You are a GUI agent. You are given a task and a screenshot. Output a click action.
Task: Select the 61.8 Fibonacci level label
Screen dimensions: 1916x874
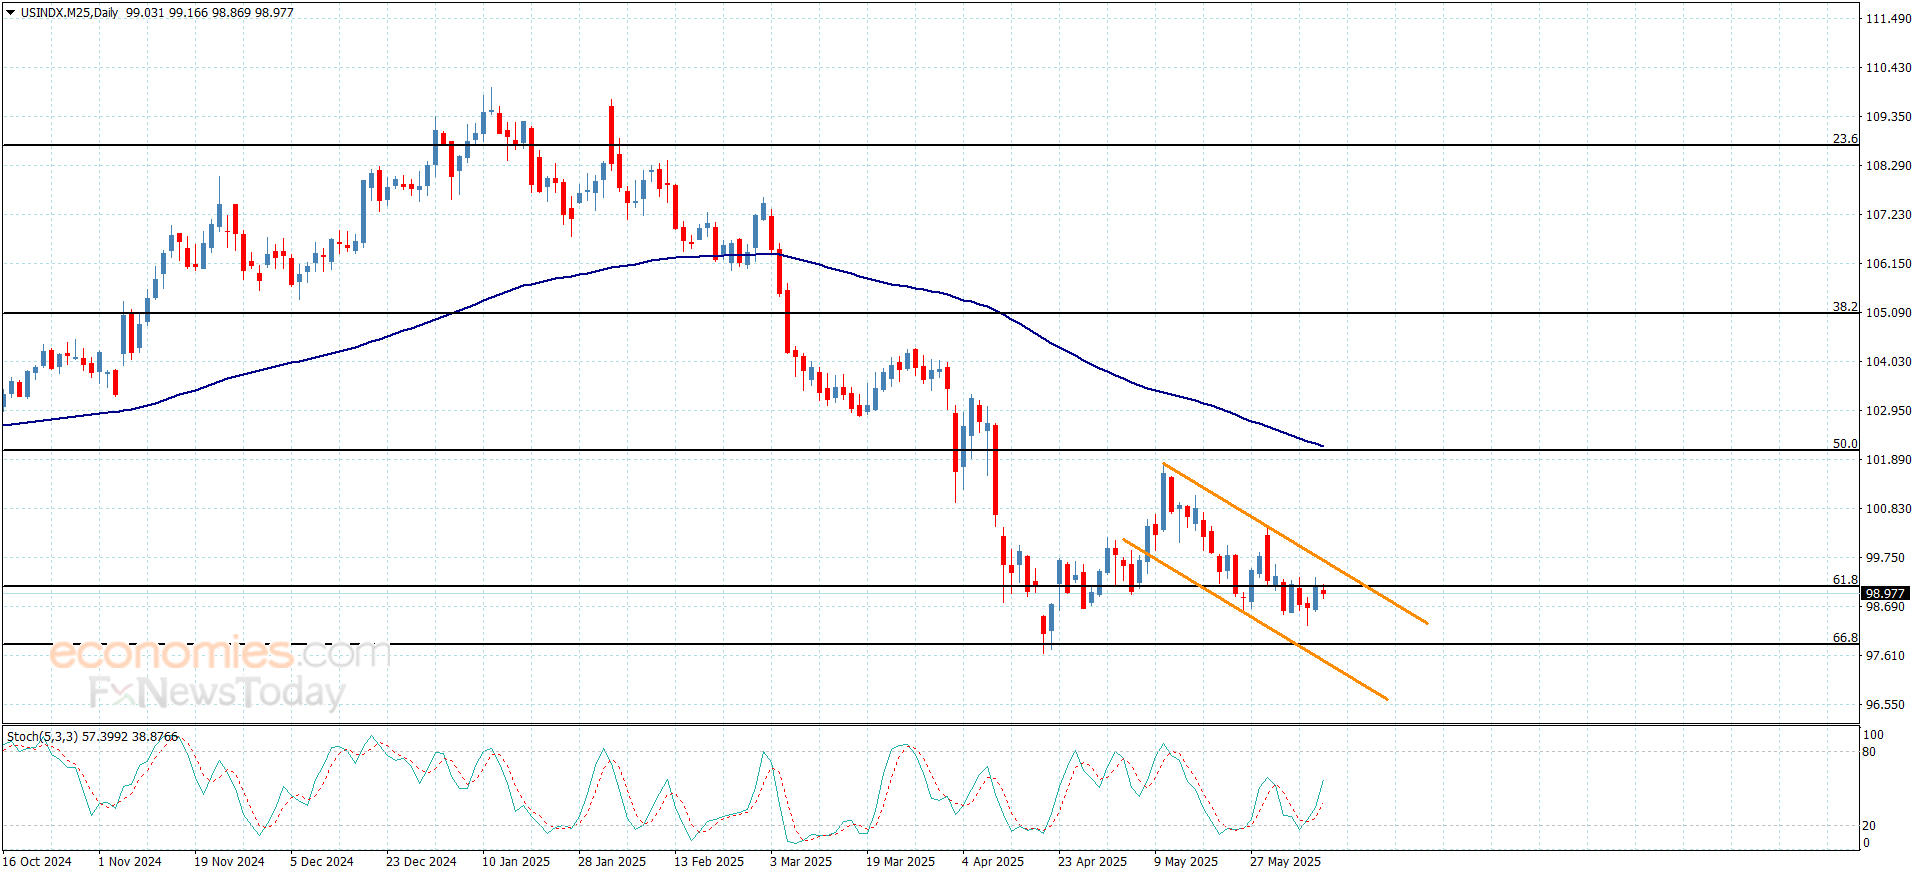(x=1845, y=580)
